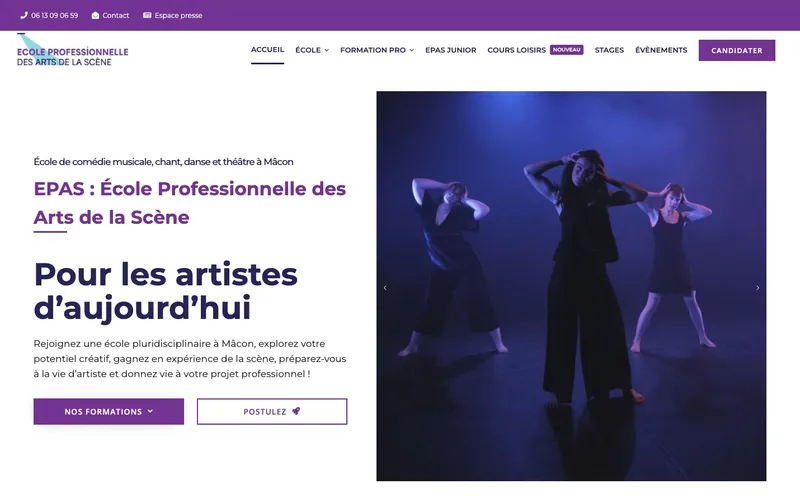This screenshot has height=498, width=800.
Task: Click the envelope icon beside Contact
Action: [95, 15]
